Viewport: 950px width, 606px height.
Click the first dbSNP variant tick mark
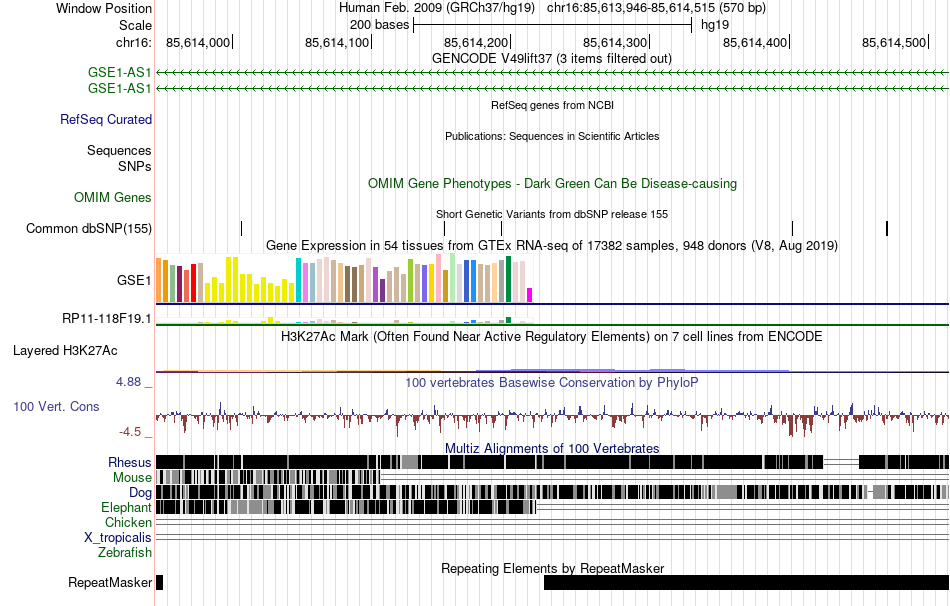coord(241,228)
